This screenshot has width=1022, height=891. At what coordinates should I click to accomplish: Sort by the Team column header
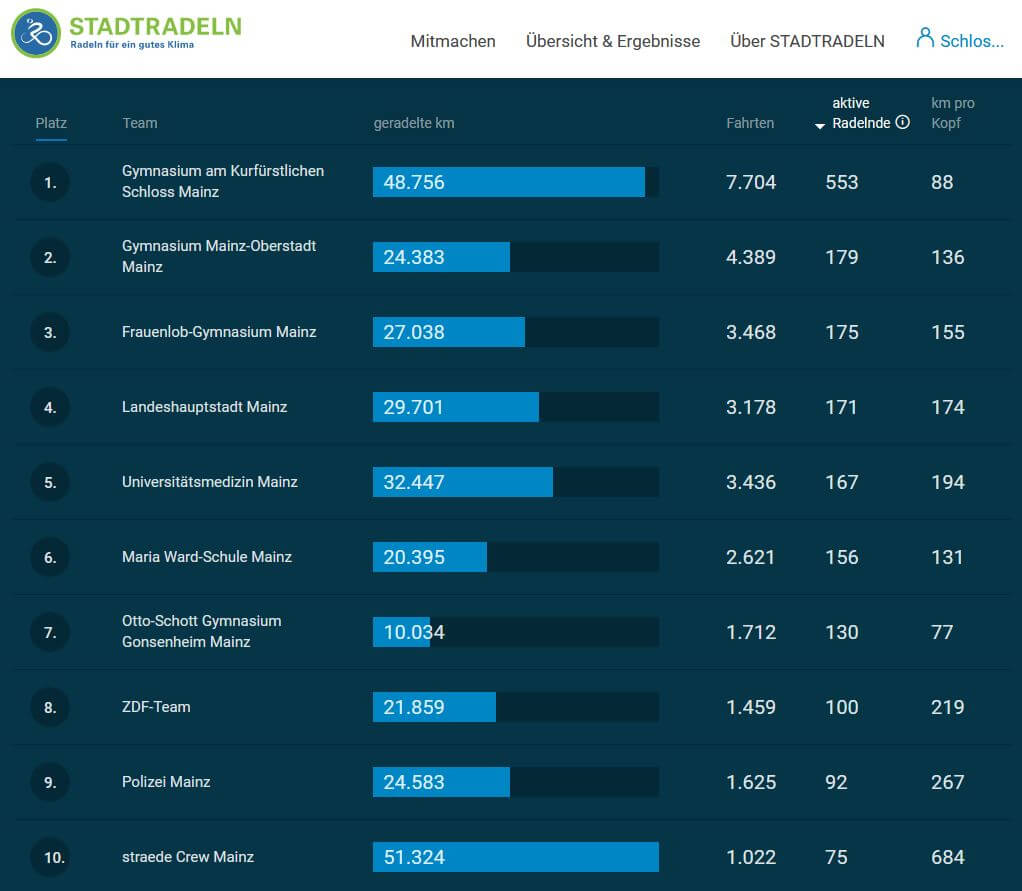pos(140,123)
